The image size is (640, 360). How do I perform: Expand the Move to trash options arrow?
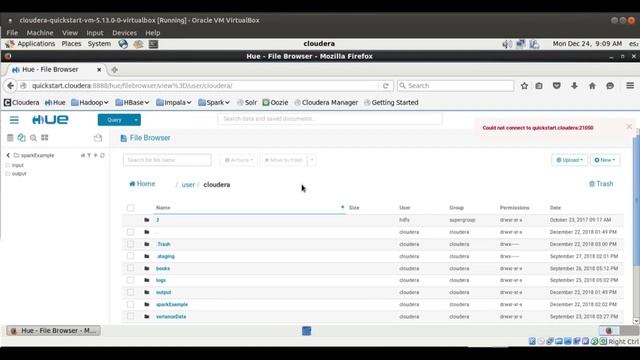[x=312, y=160]
